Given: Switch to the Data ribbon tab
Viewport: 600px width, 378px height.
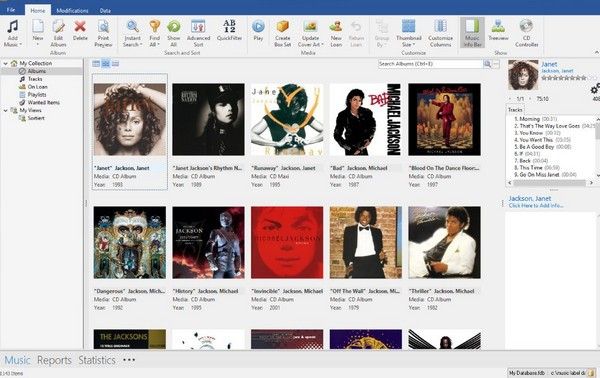Looking at the screenshot, I should coord(105,10).
